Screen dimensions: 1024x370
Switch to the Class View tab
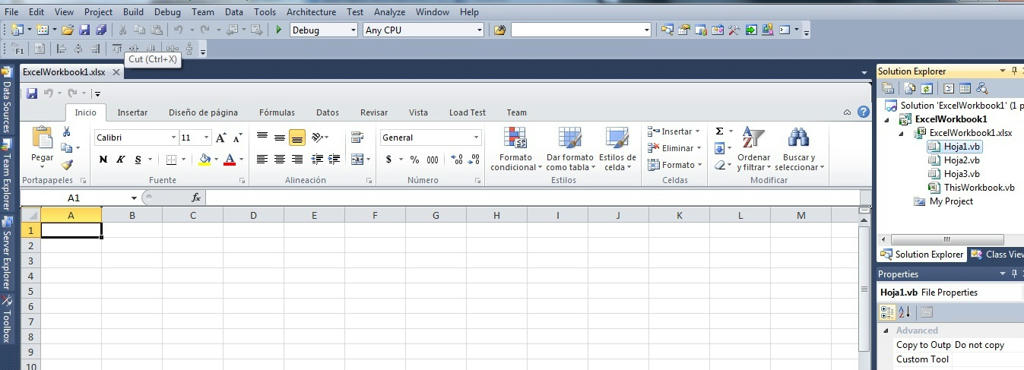click(x=997, y=254)
